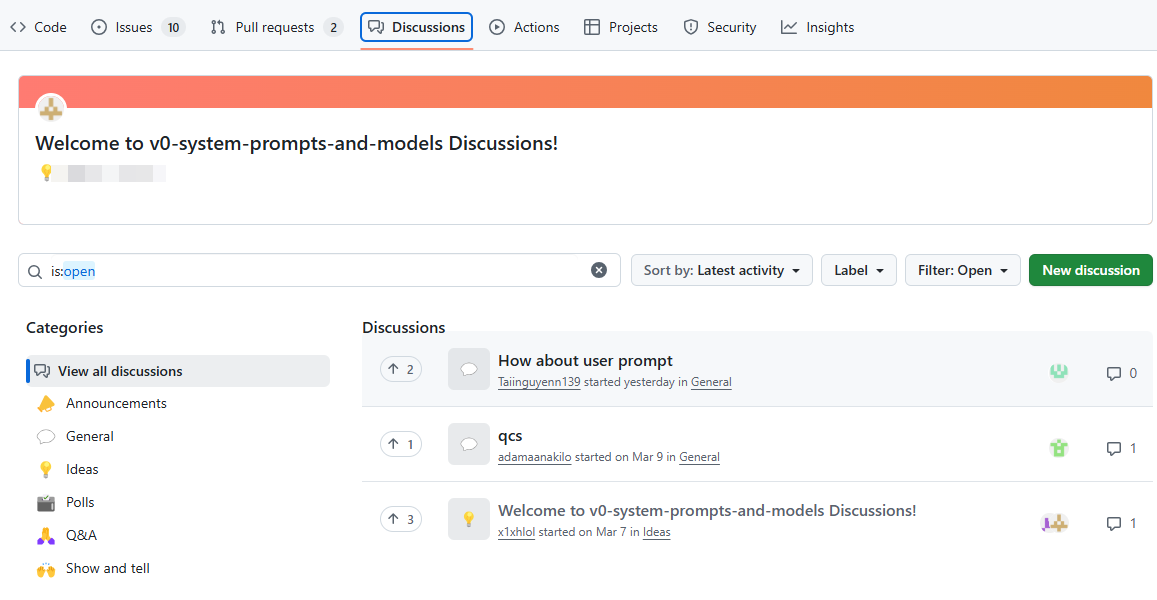The image size is (1157, 600).
Task: Open the Announcements category via its megaphone icon
Action: (45, 403)
